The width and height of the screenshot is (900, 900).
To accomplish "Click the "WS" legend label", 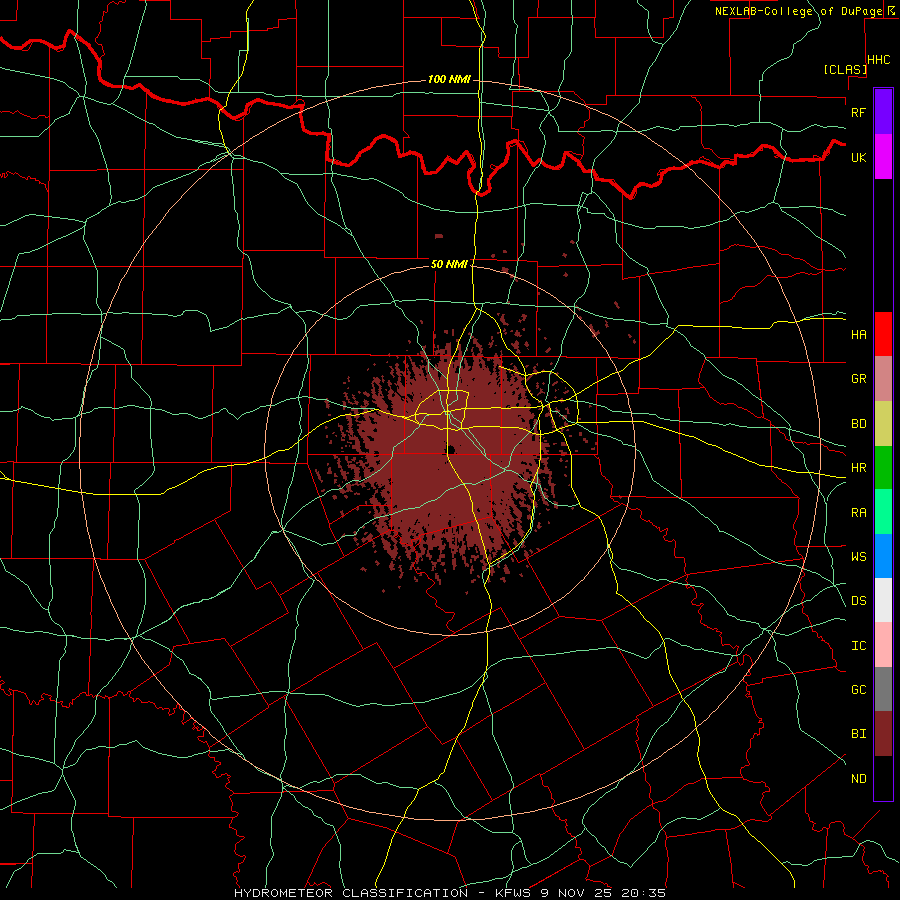I will [858, 557].
